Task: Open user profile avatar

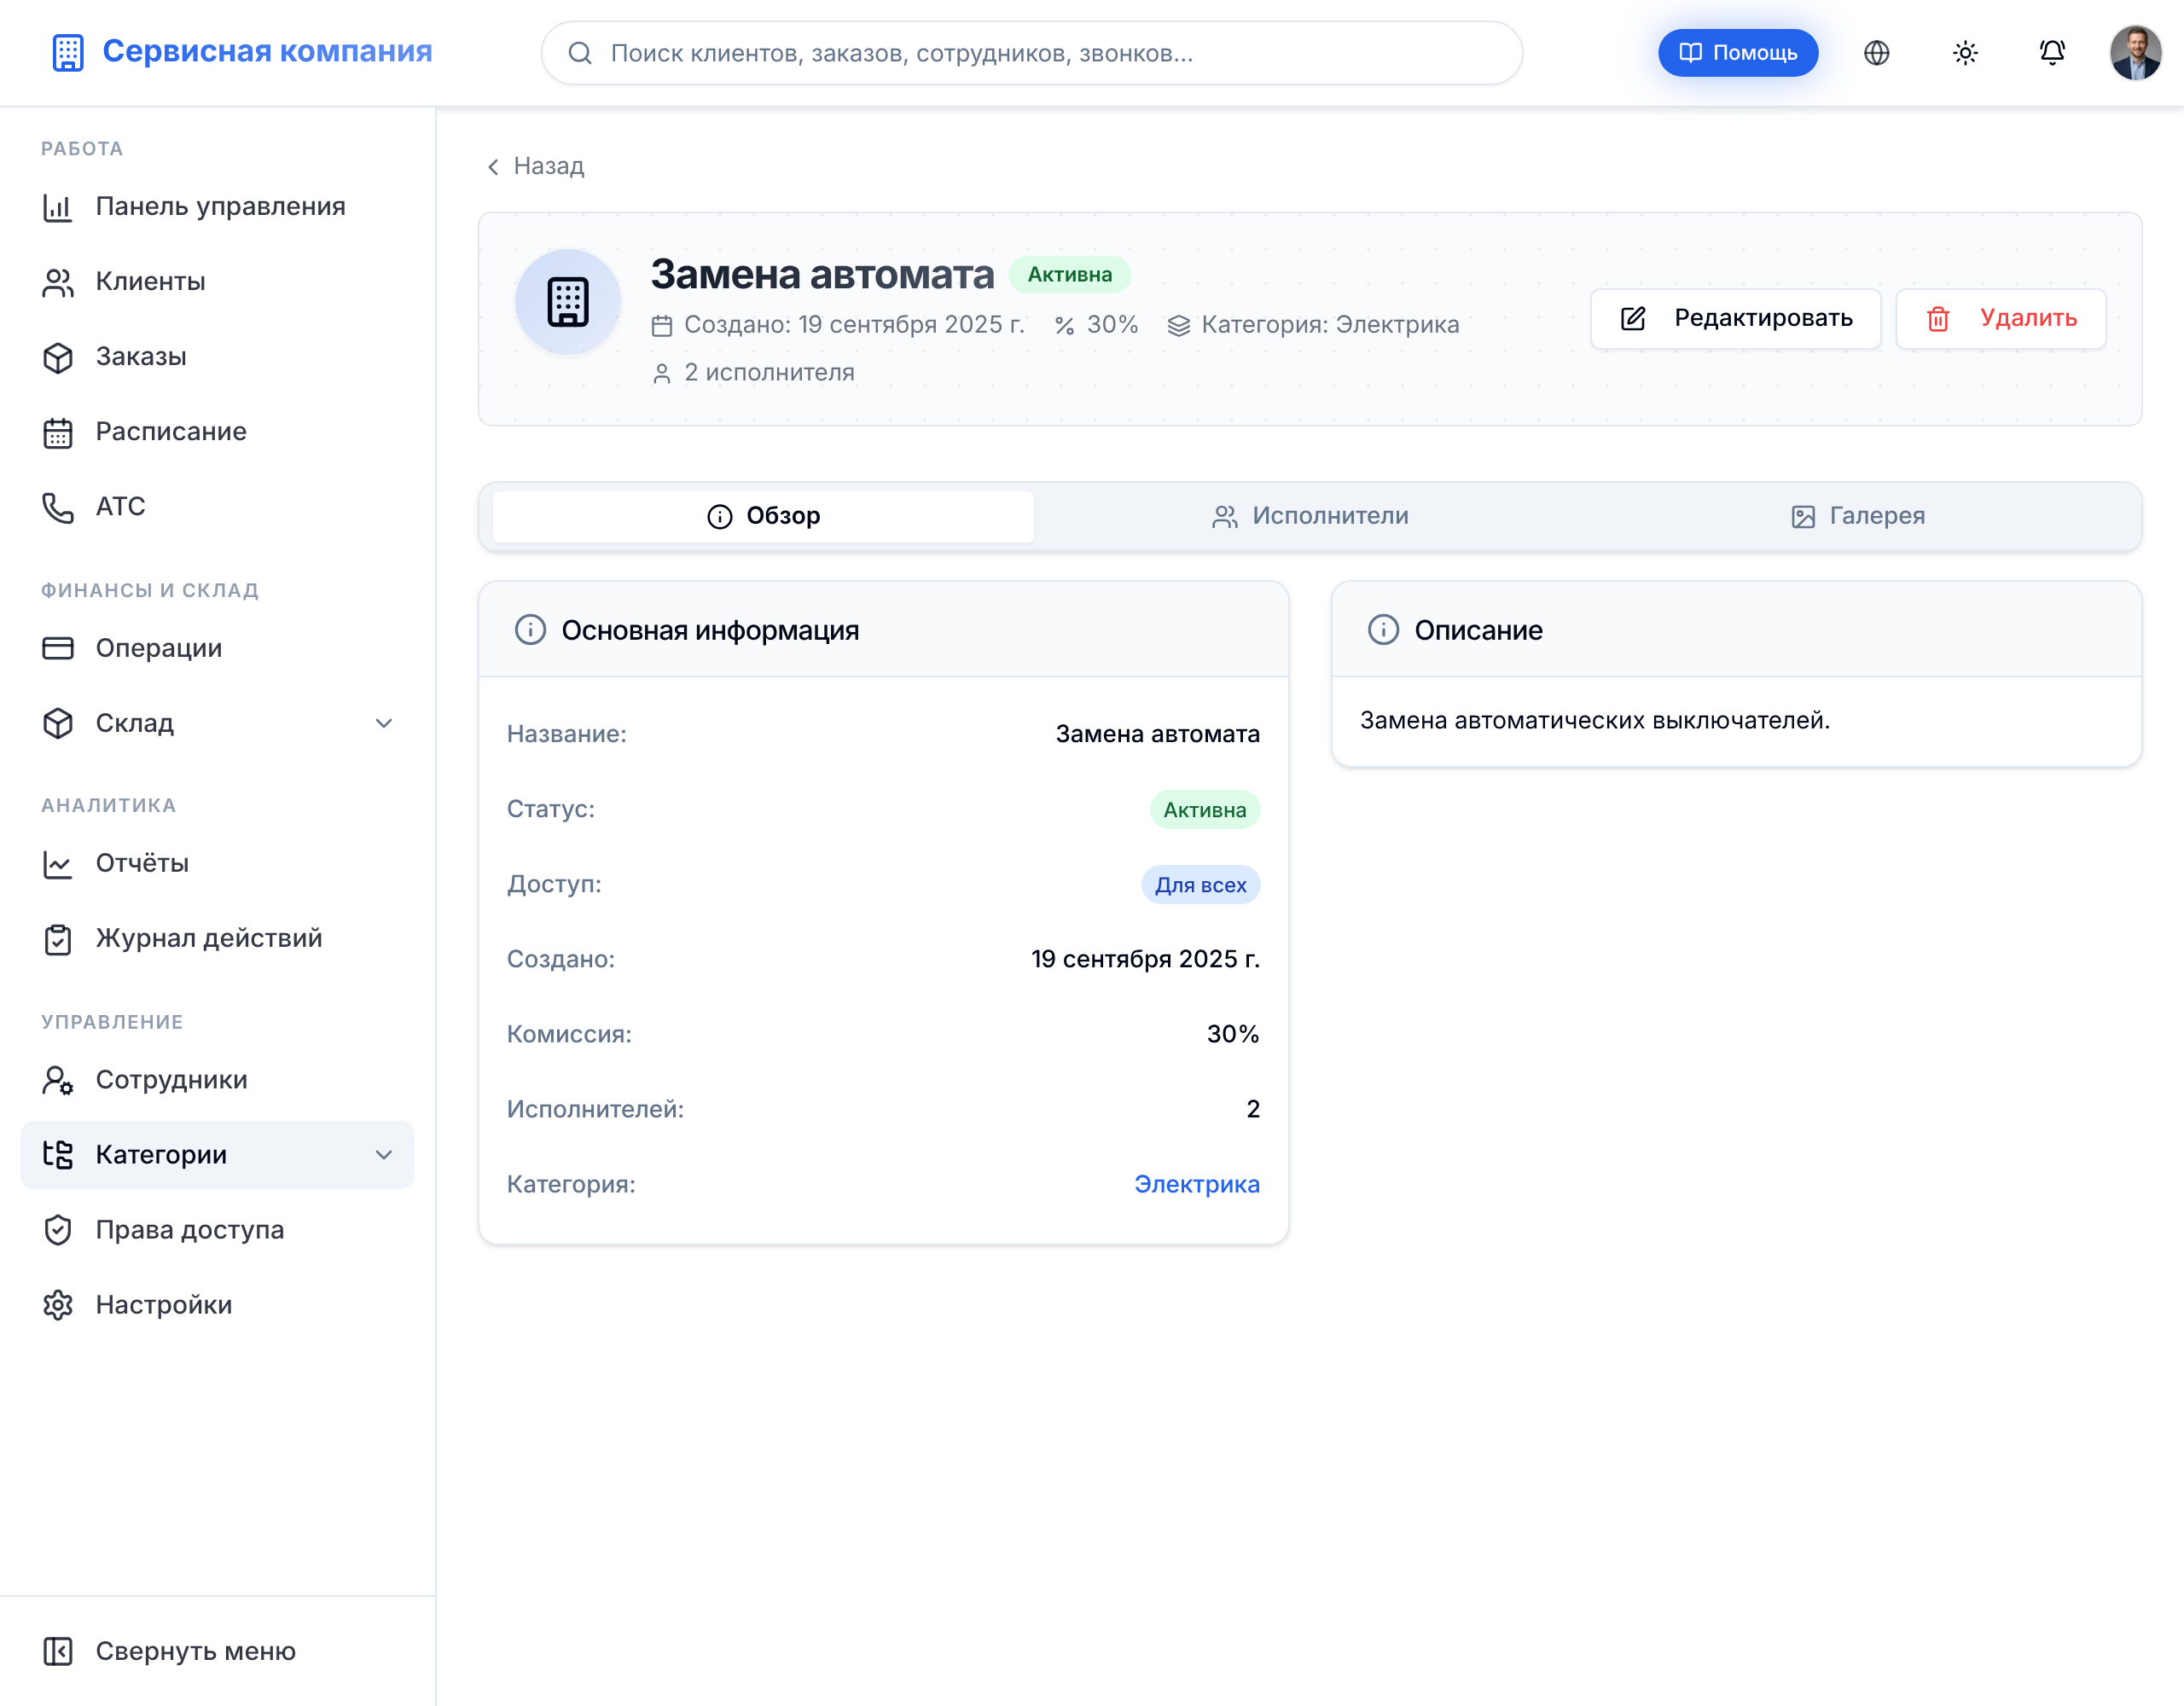Action: click(x=2136, y=53)
